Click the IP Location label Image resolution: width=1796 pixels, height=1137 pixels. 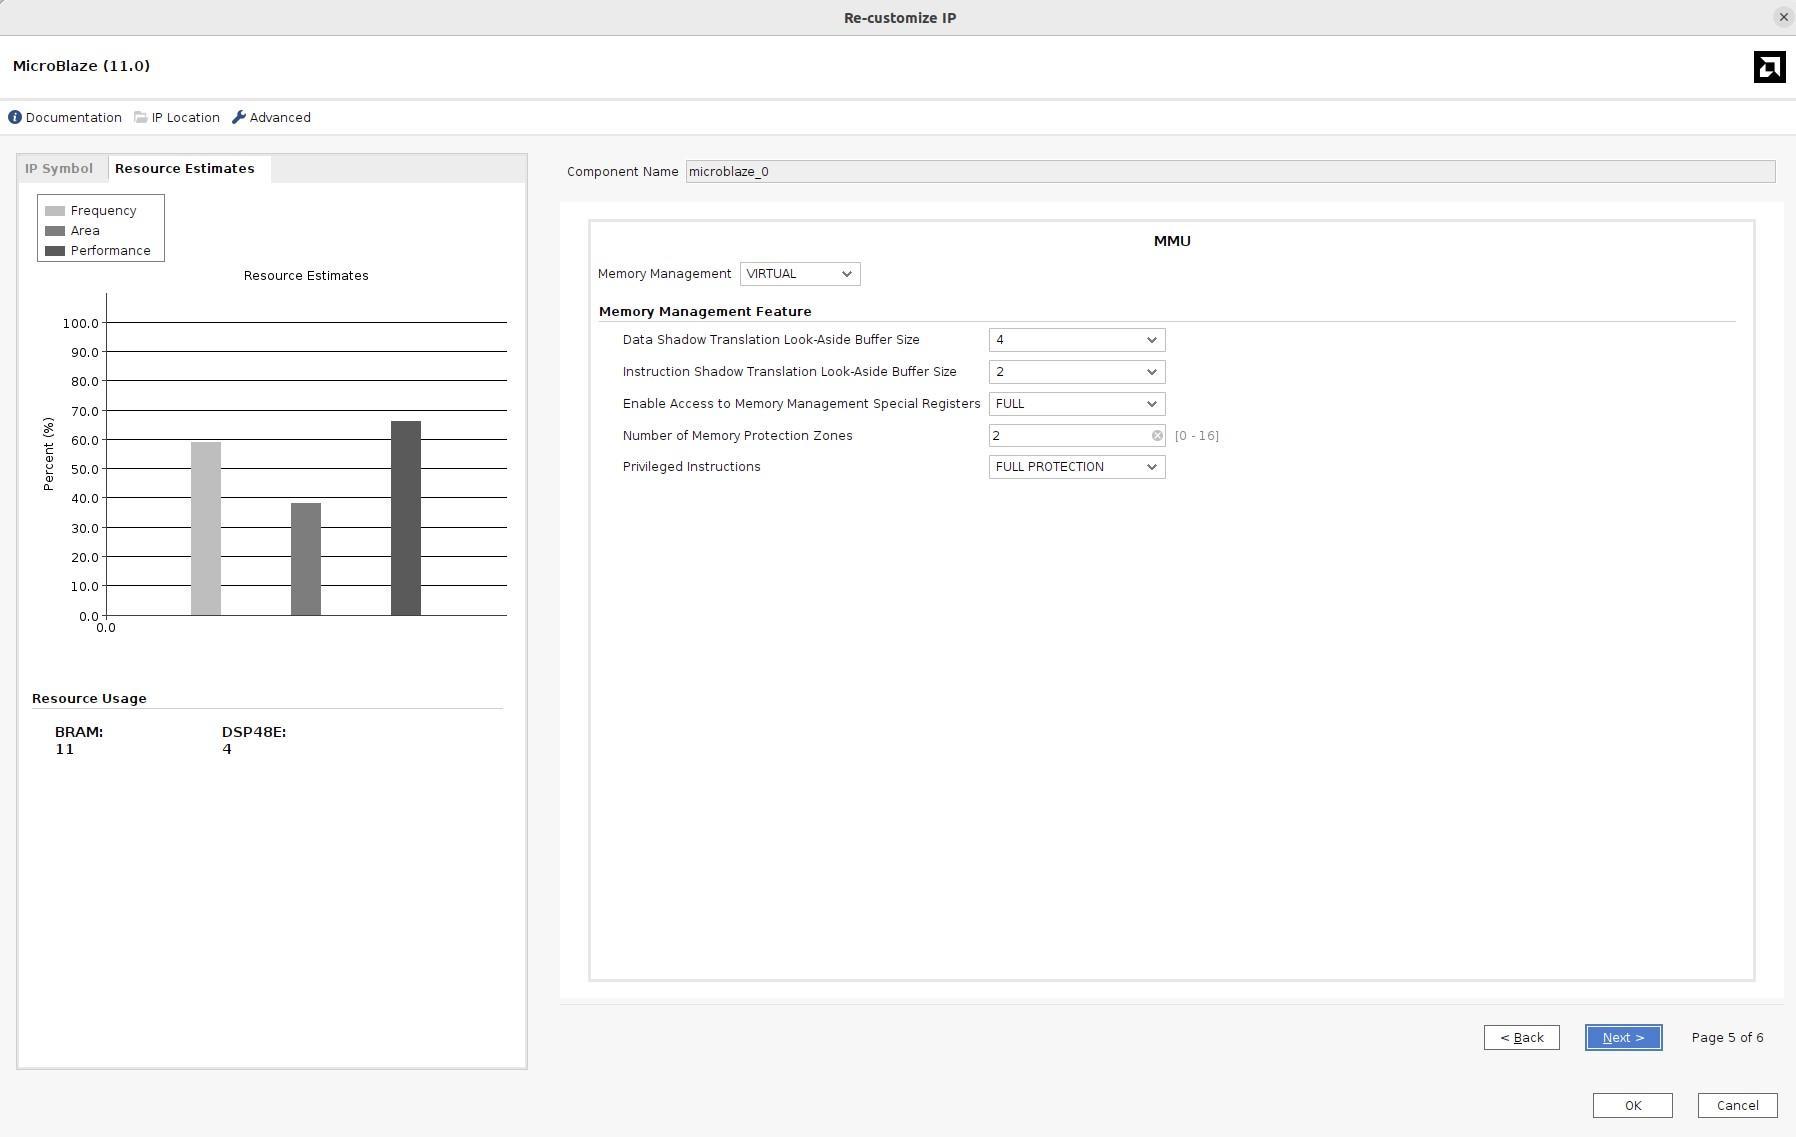pyautogui.click(x=186, y=118)
